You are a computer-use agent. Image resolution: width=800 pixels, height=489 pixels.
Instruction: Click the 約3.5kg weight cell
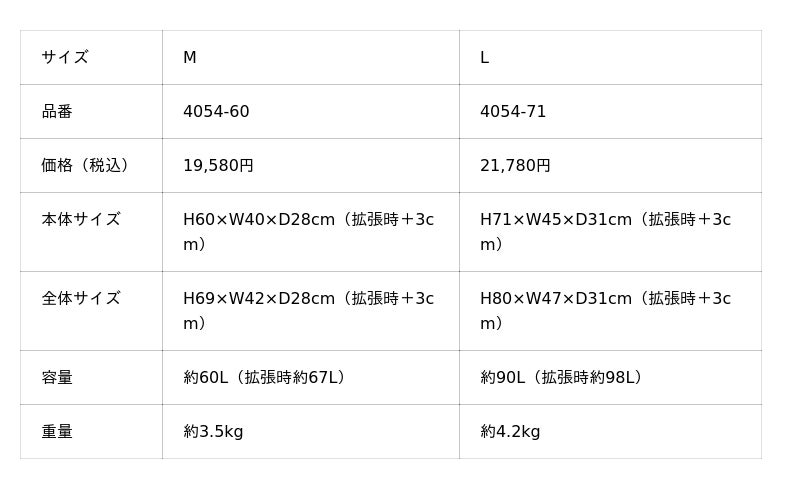coord(213,432)
